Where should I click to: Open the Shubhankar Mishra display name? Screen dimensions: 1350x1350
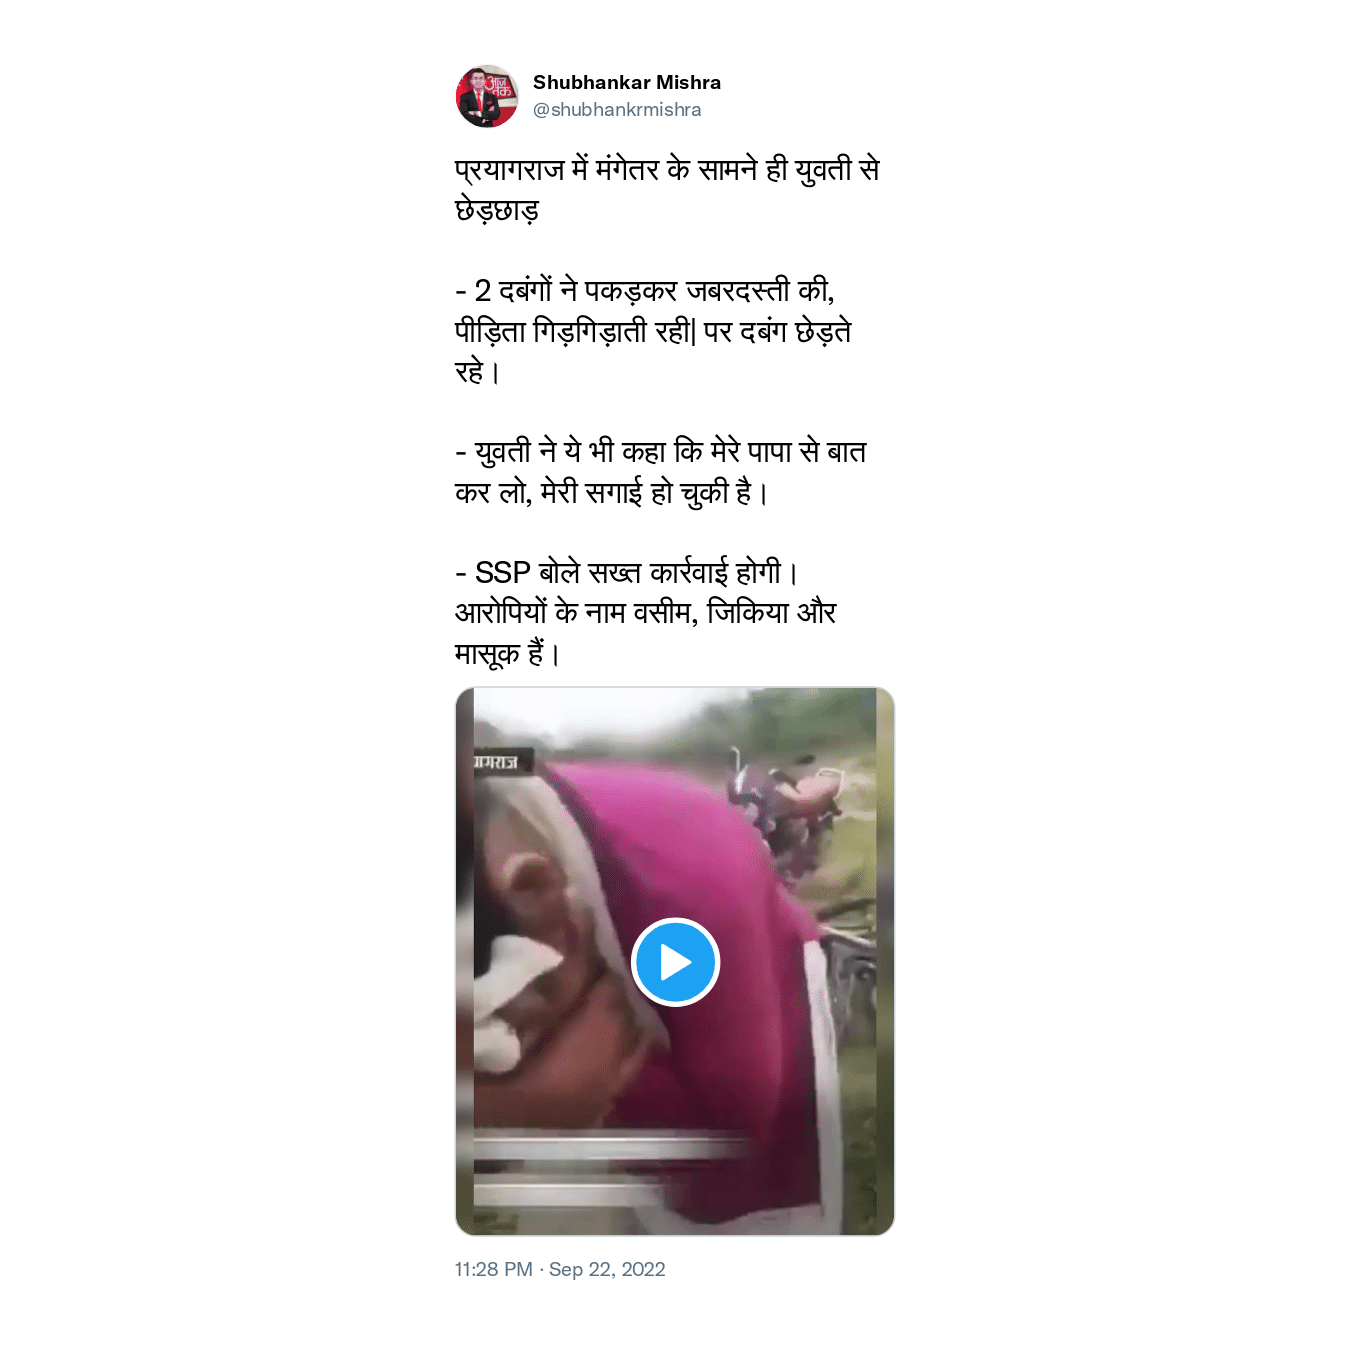coord(627,82)
